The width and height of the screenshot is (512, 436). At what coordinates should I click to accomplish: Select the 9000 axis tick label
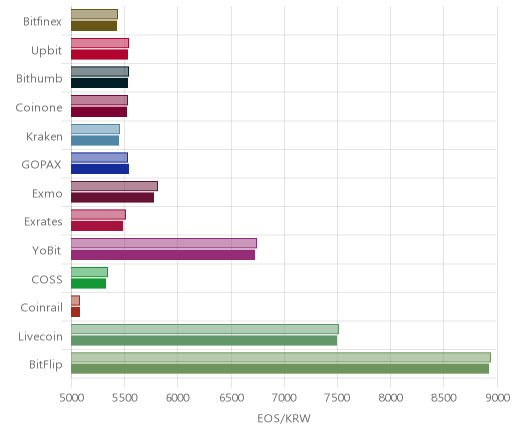pyautogui.click(x=497, y=398)
